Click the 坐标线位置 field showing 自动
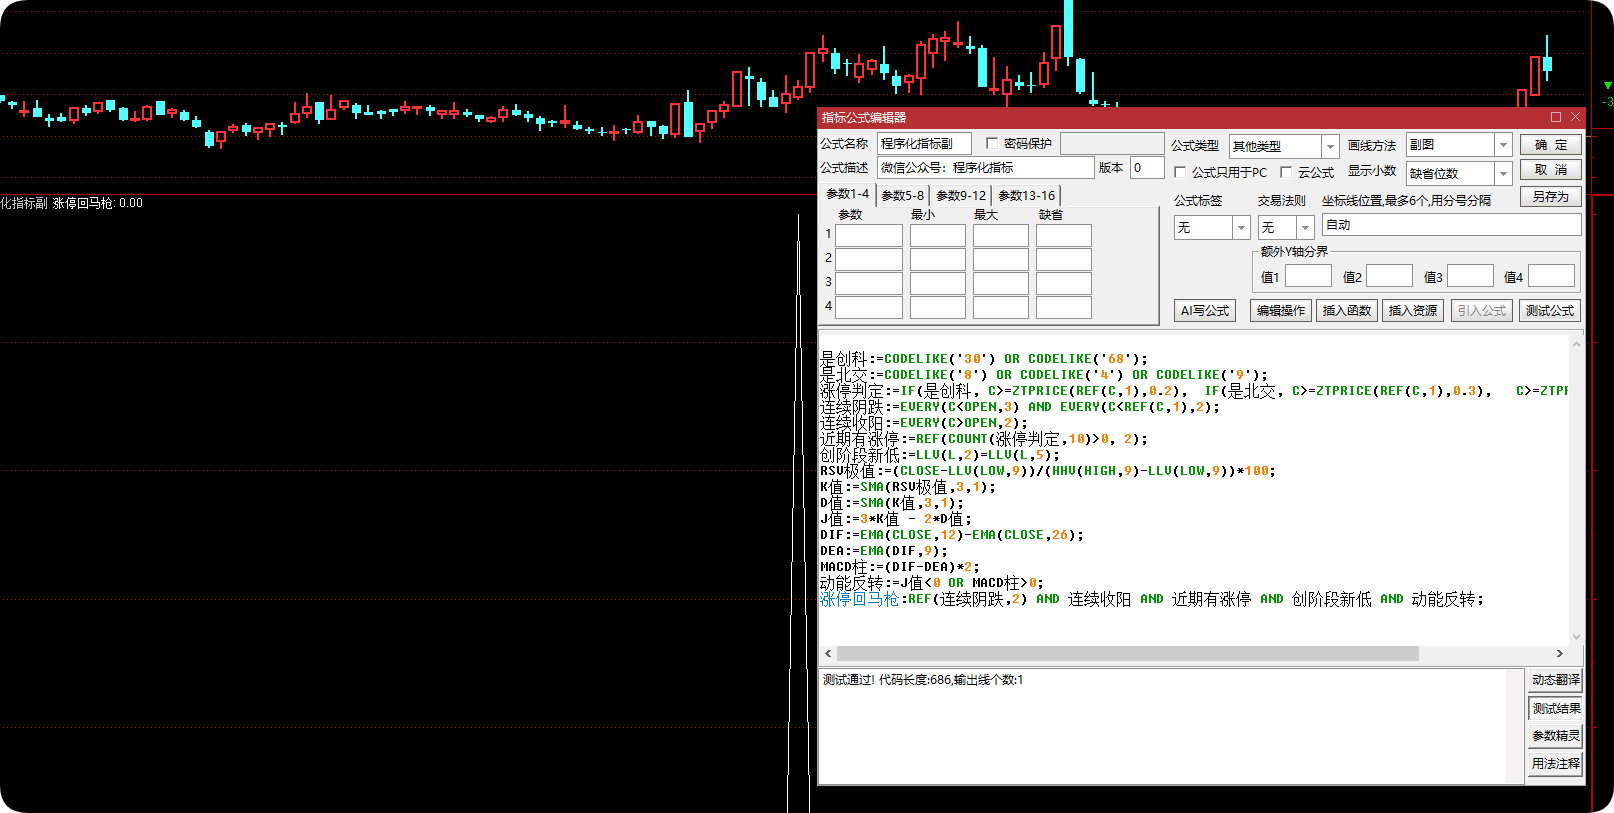 (x=1451, y=225)
